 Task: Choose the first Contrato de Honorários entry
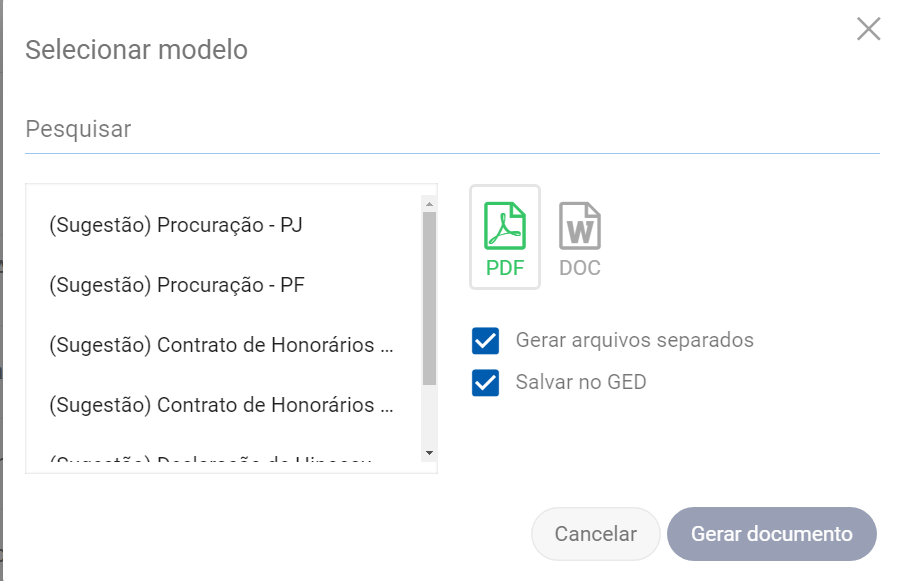coord(221,345)
